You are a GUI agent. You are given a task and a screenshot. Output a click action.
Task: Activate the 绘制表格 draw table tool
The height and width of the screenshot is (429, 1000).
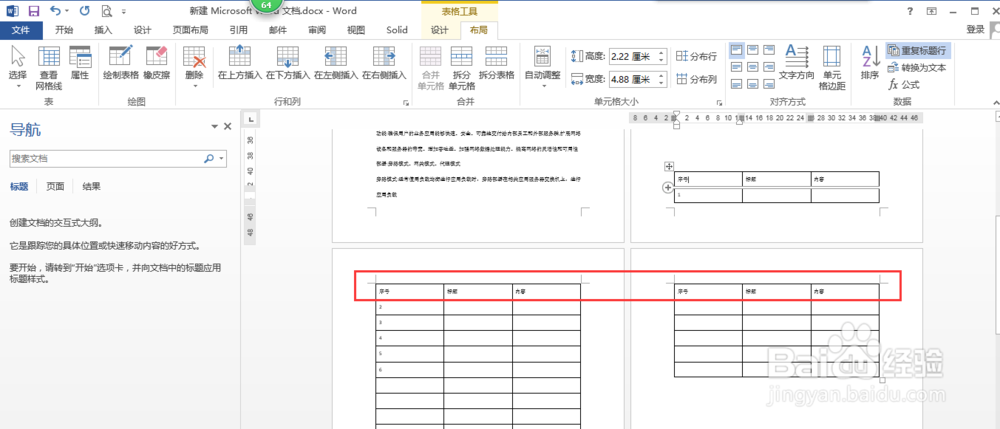(x=121, y=62)
